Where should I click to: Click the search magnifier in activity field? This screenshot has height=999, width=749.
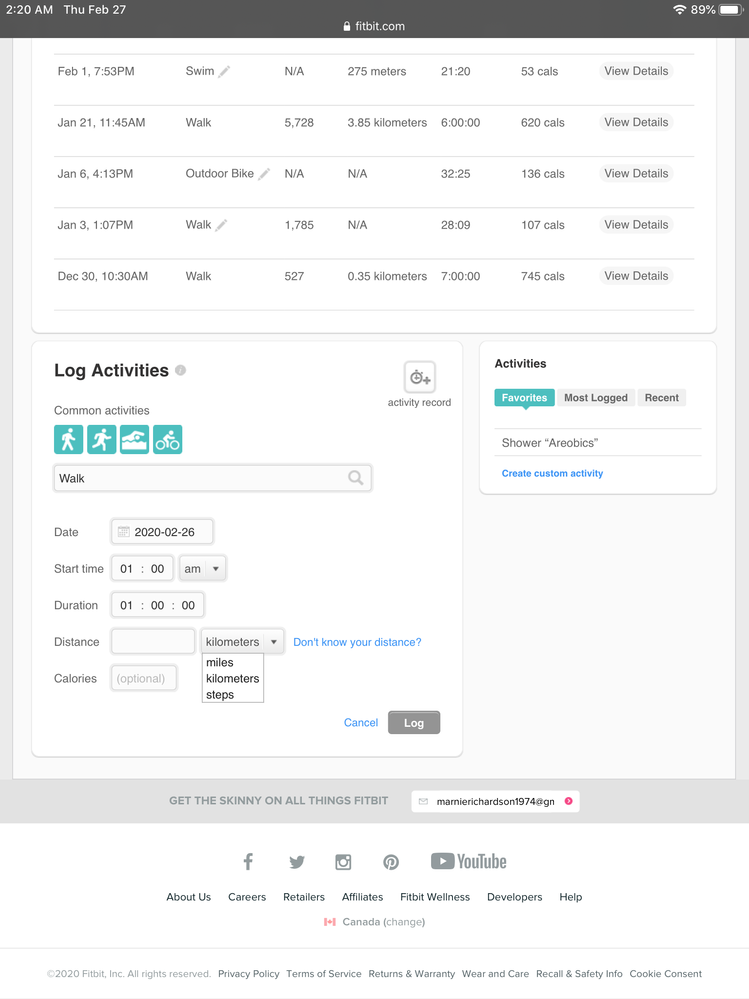pos(355,478)
